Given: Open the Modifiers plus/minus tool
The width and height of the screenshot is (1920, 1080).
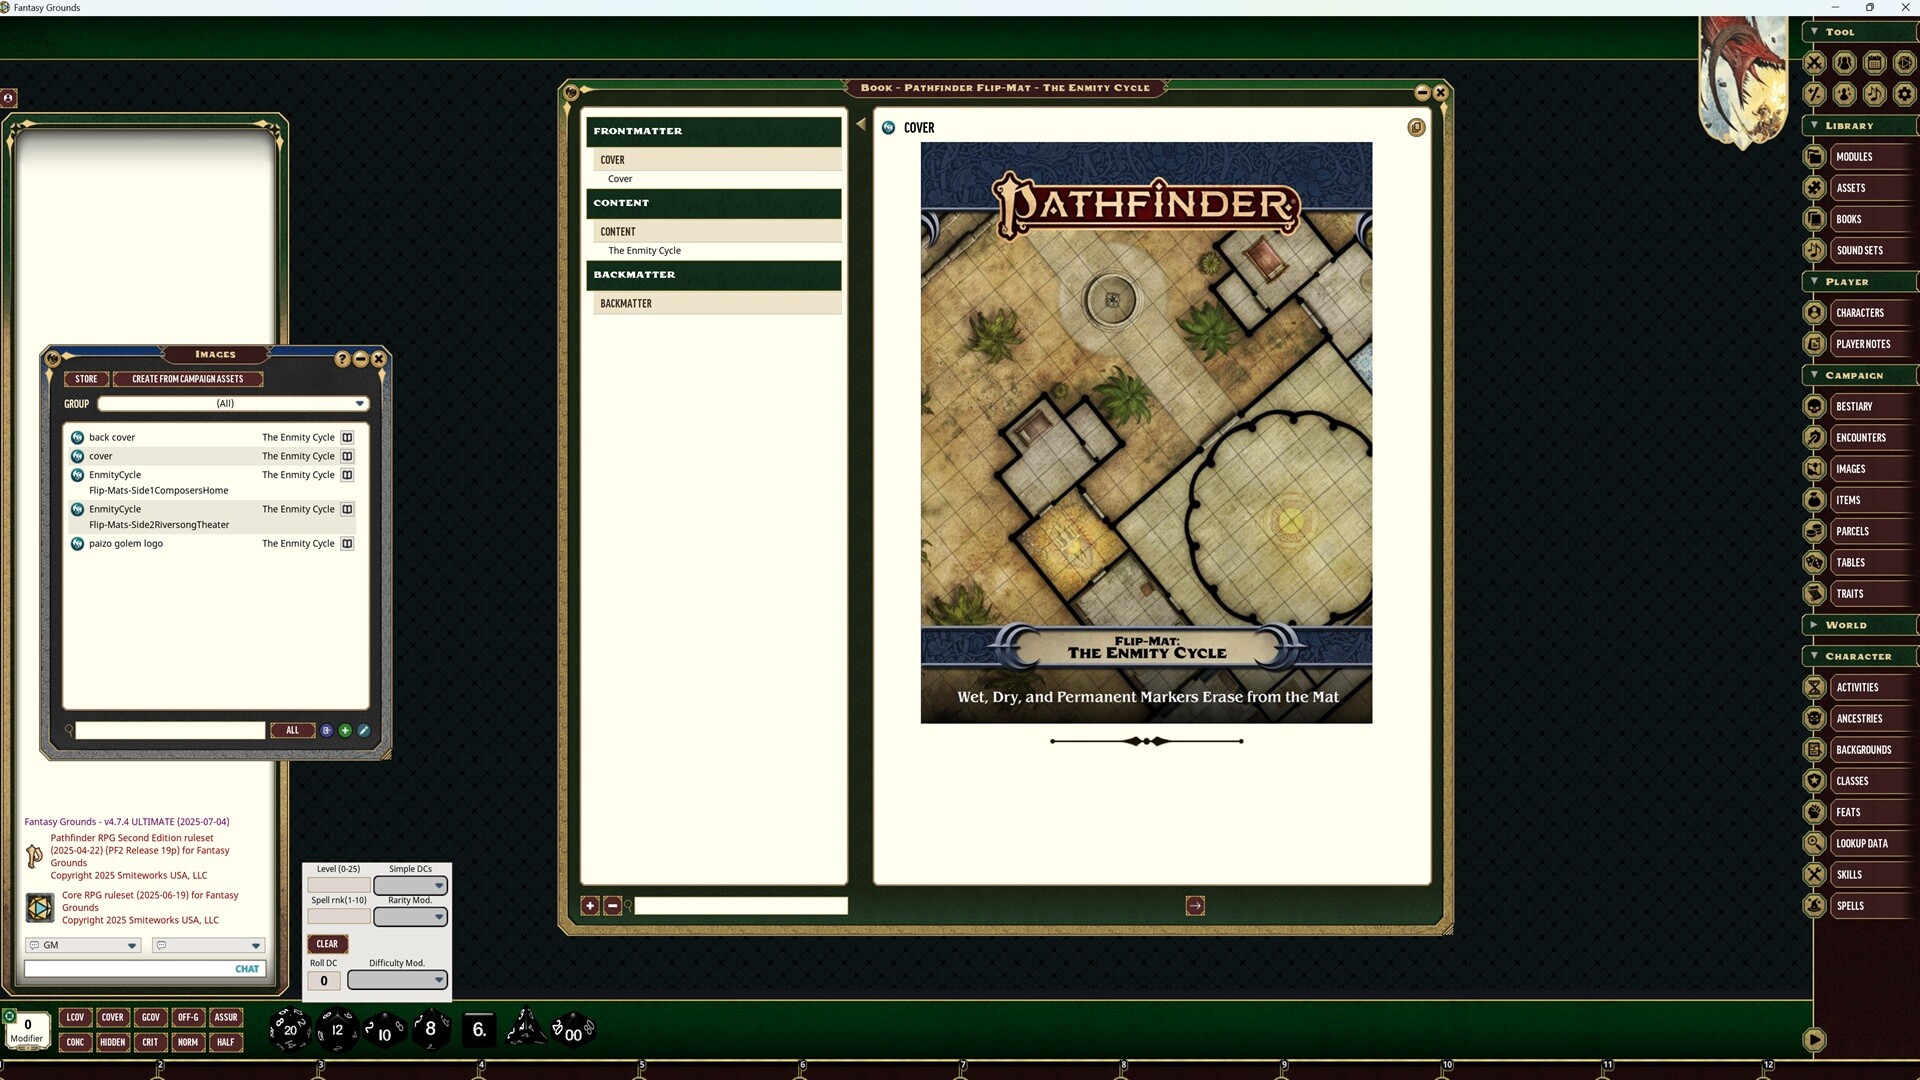Looking at the screenshot, I should [1815, 94].
